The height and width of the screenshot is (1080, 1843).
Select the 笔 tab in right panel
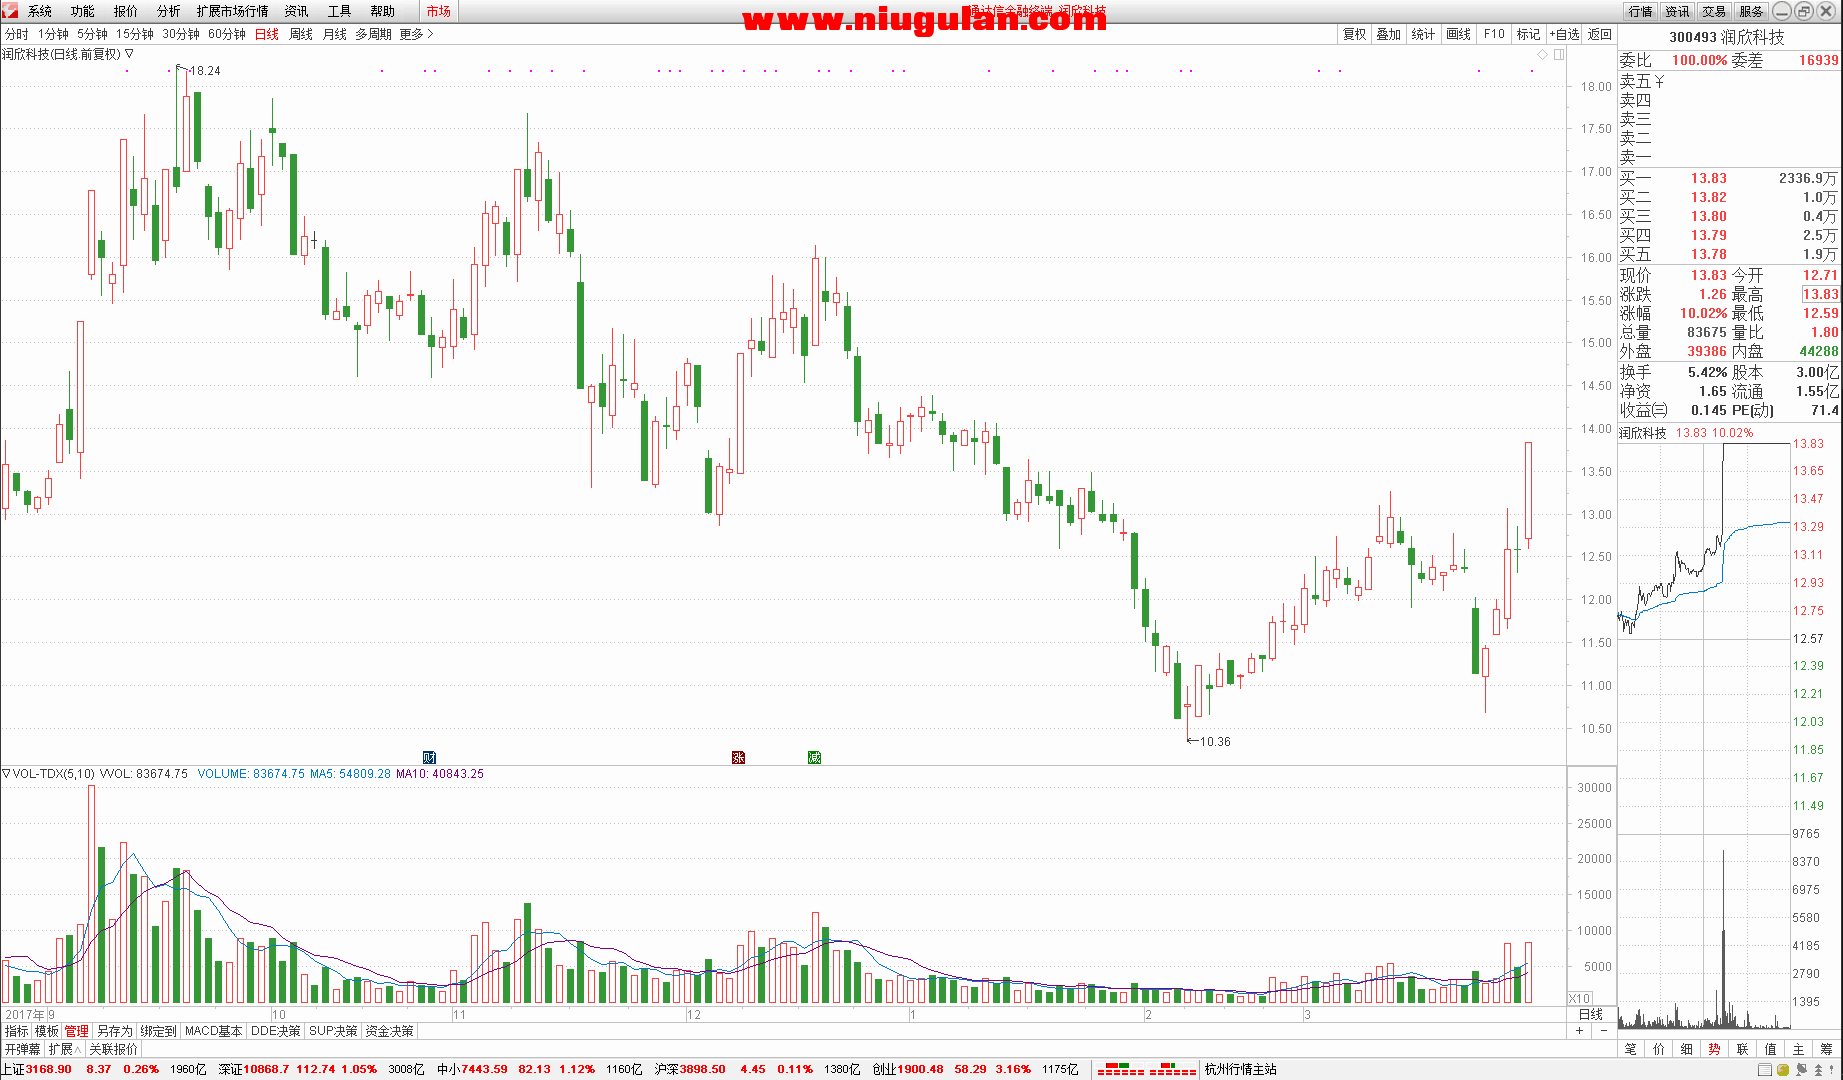[x=1631, y=1049]
